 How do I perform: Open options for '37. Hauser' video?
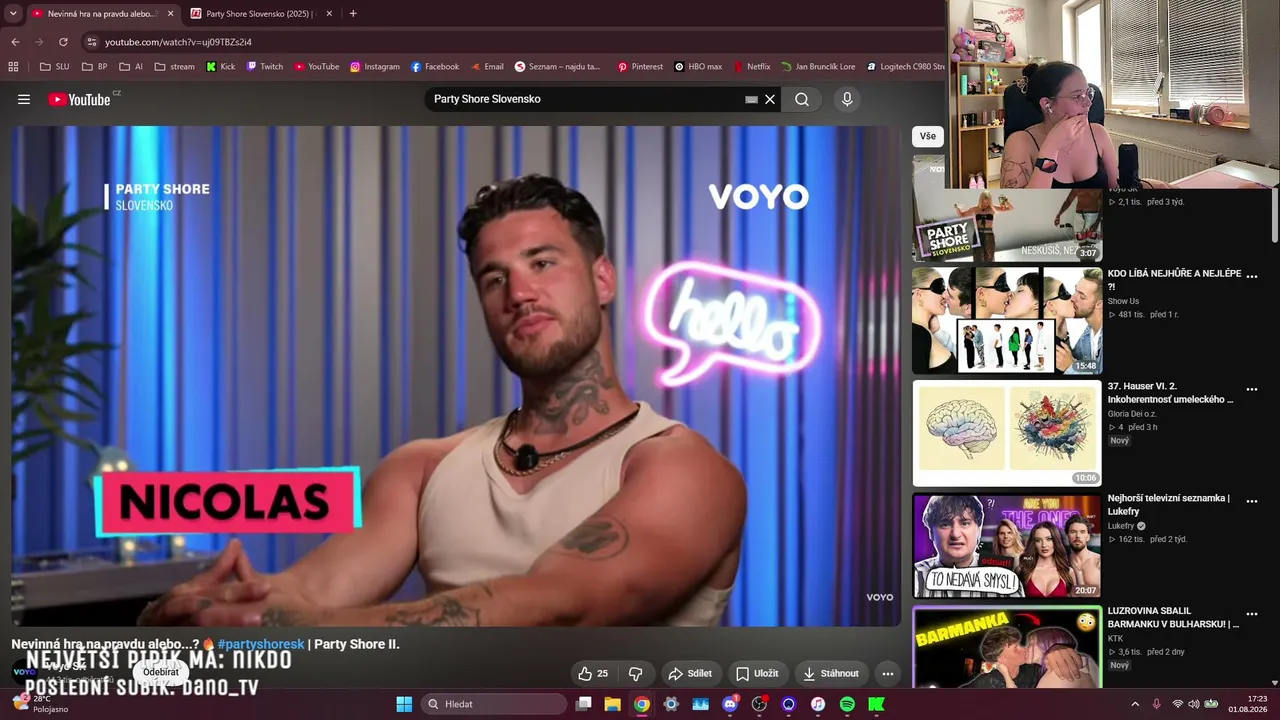click(1251, 389)
